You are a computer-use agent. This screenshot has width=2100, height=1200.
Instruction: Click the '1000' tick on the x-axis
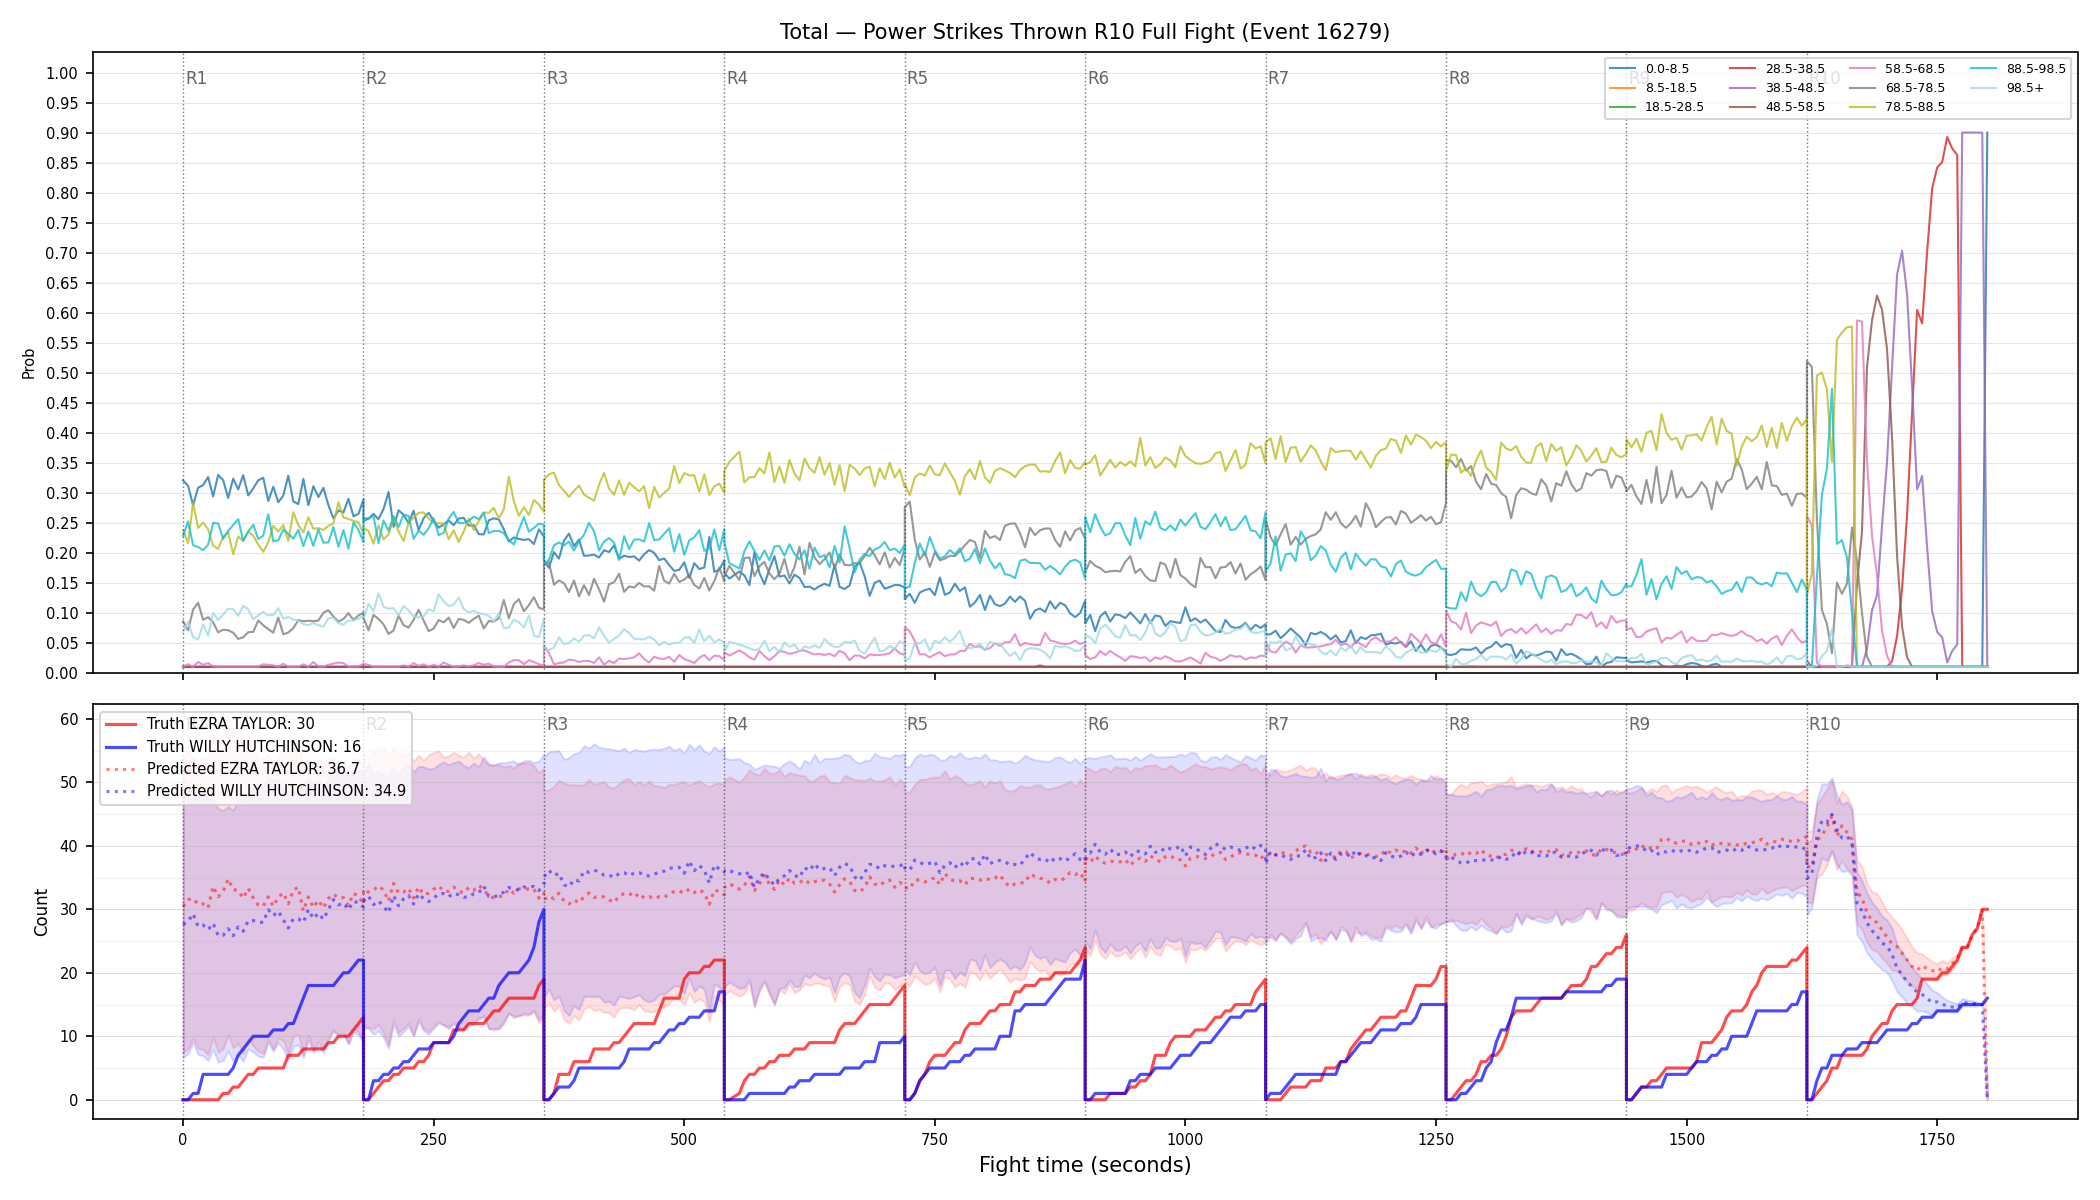coord(1185,1139)
